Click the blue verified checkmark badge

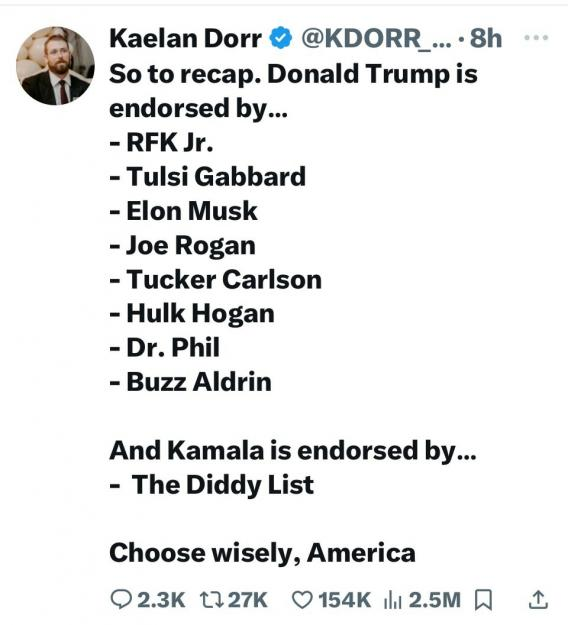pyautogui.click(x=281, y=38)
